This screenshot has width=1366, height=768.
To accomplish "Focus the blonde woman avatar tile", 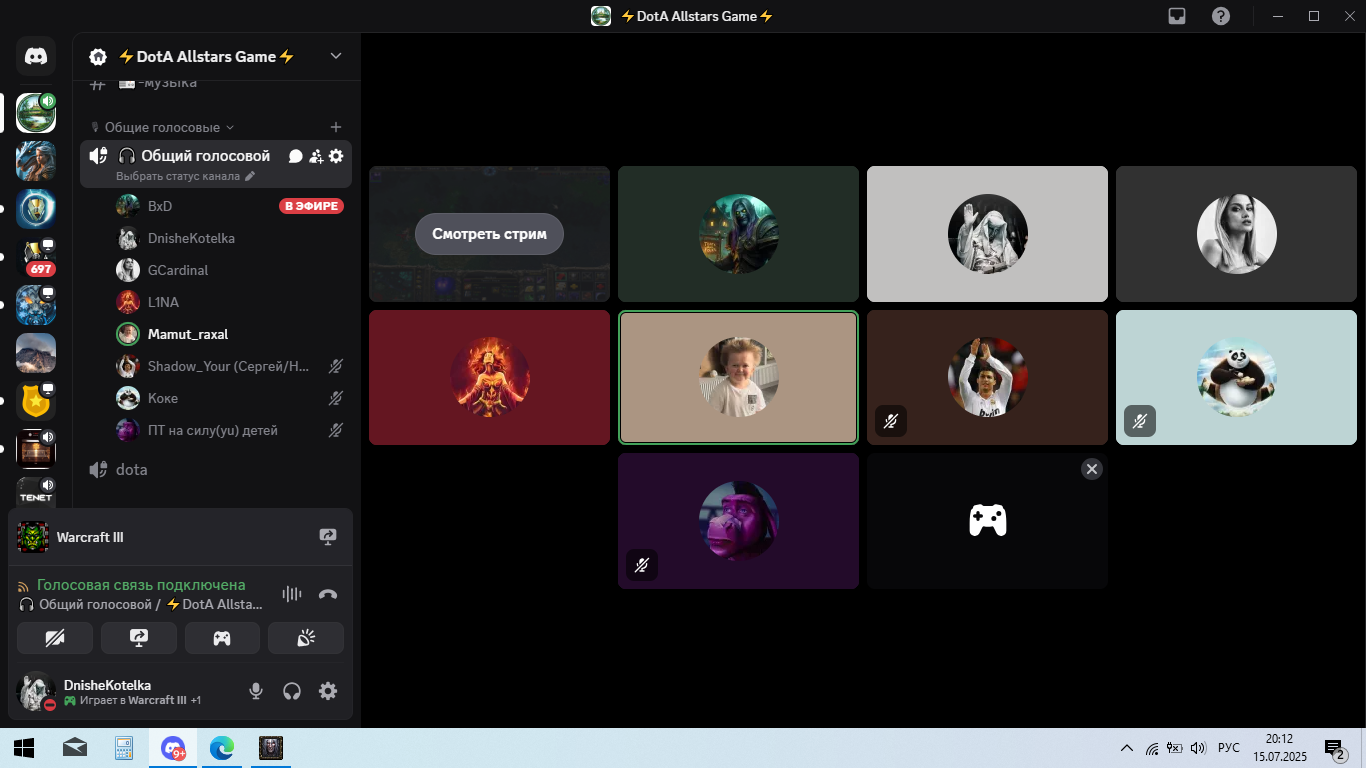I will pos(1236,234).
